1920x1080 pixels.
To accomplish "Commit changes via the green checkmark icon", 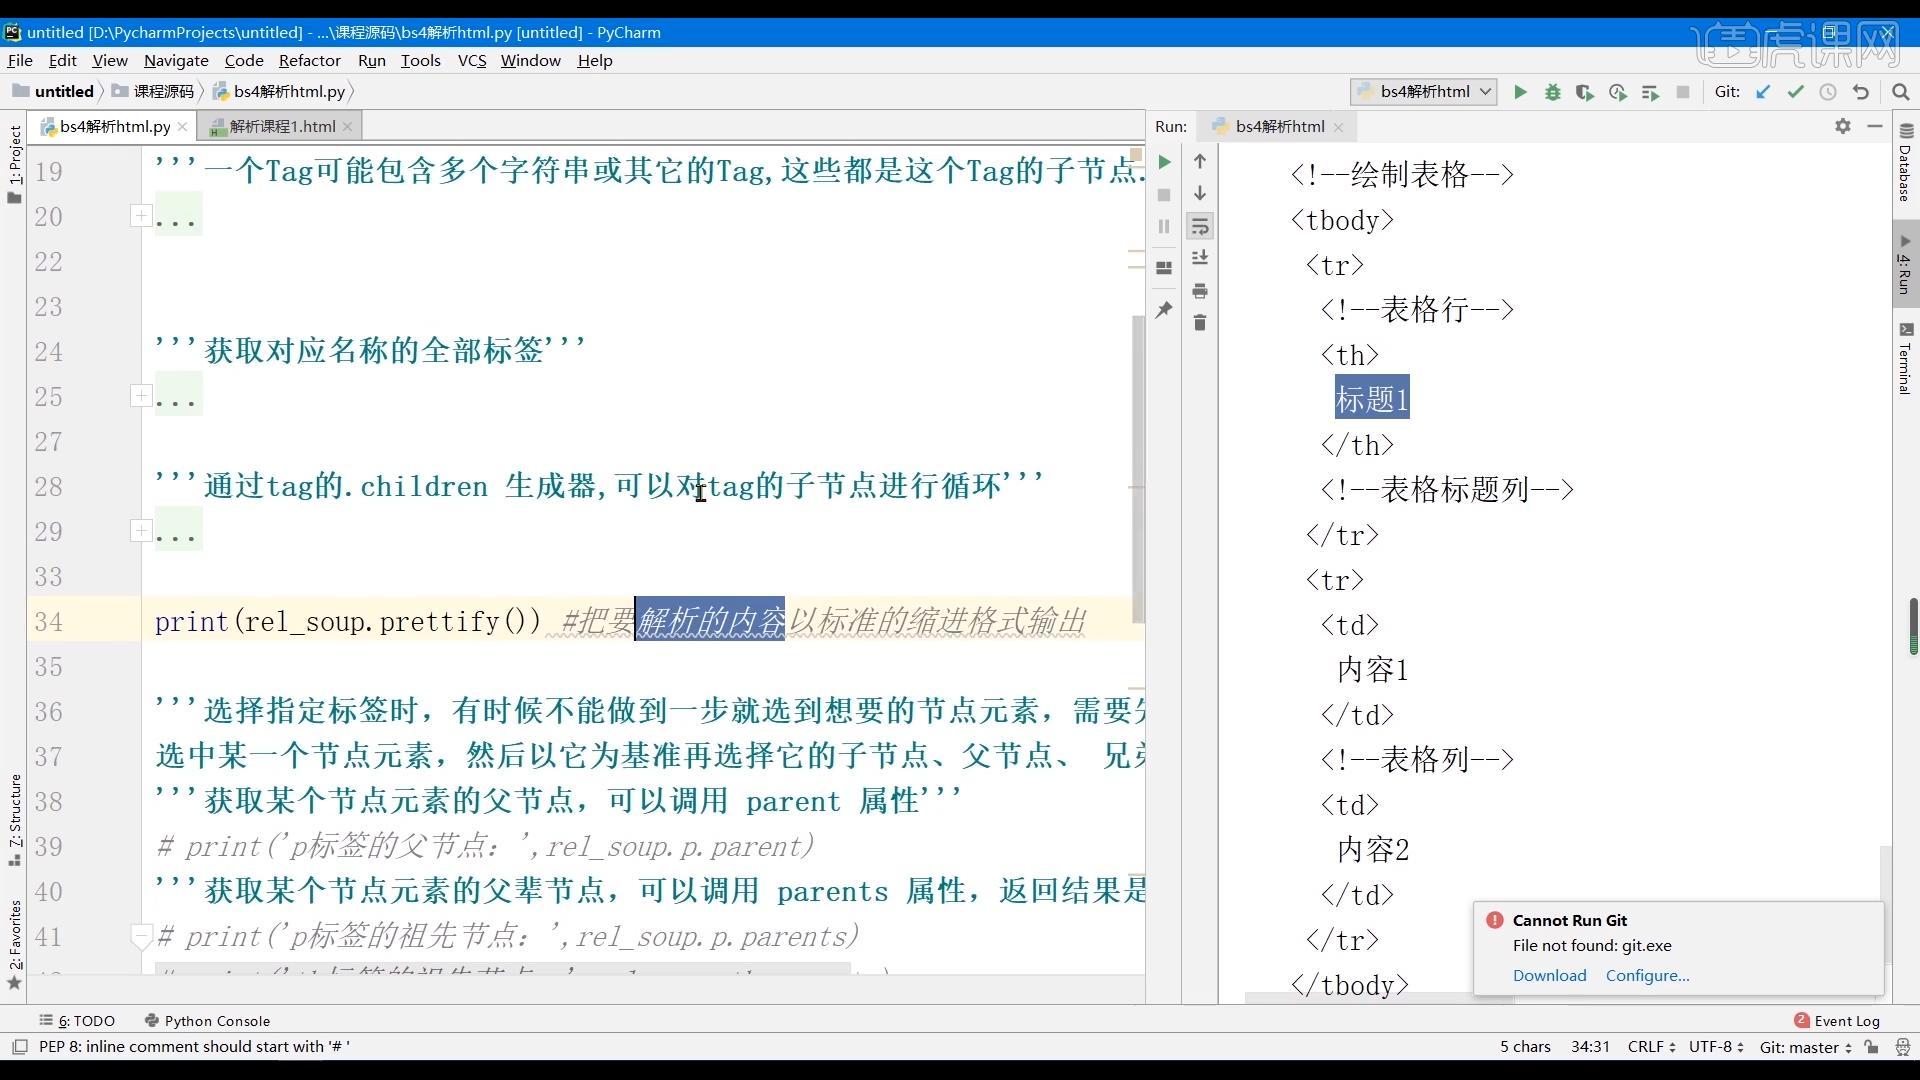I will (x=1796, y=92).
